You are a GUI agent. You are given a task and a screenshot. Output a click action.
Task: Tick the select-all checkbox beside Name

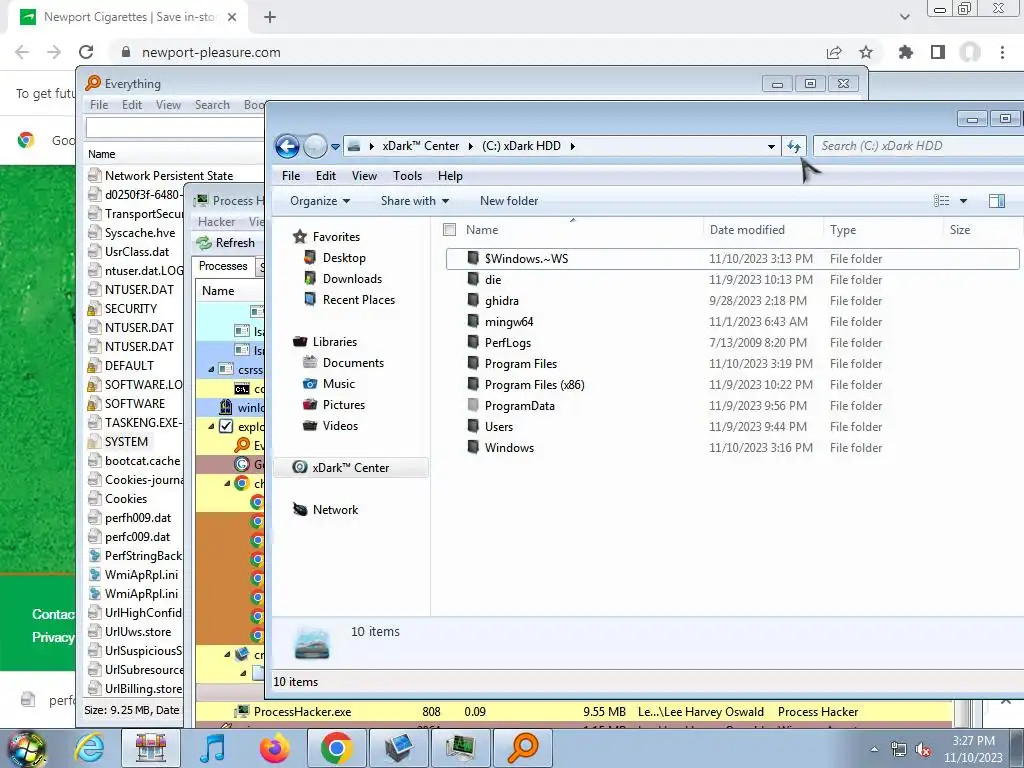[449, 230]
